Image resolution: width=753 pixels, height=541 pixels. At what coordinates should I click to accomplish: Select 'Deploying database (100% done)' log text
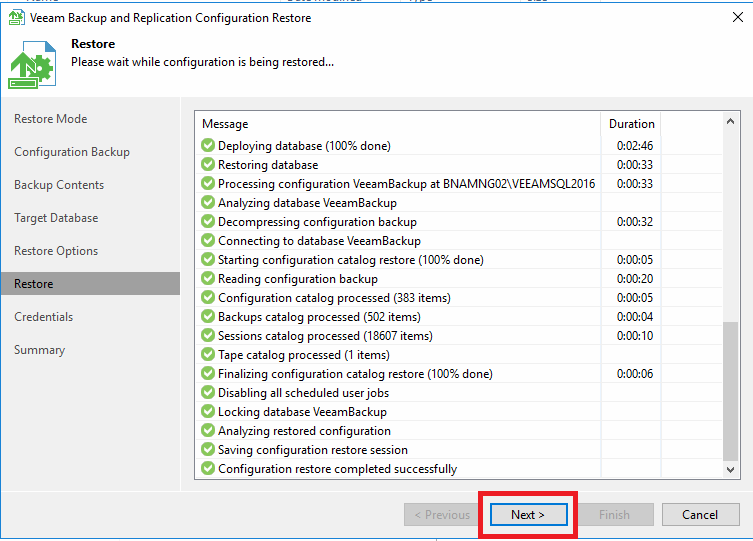304,145
